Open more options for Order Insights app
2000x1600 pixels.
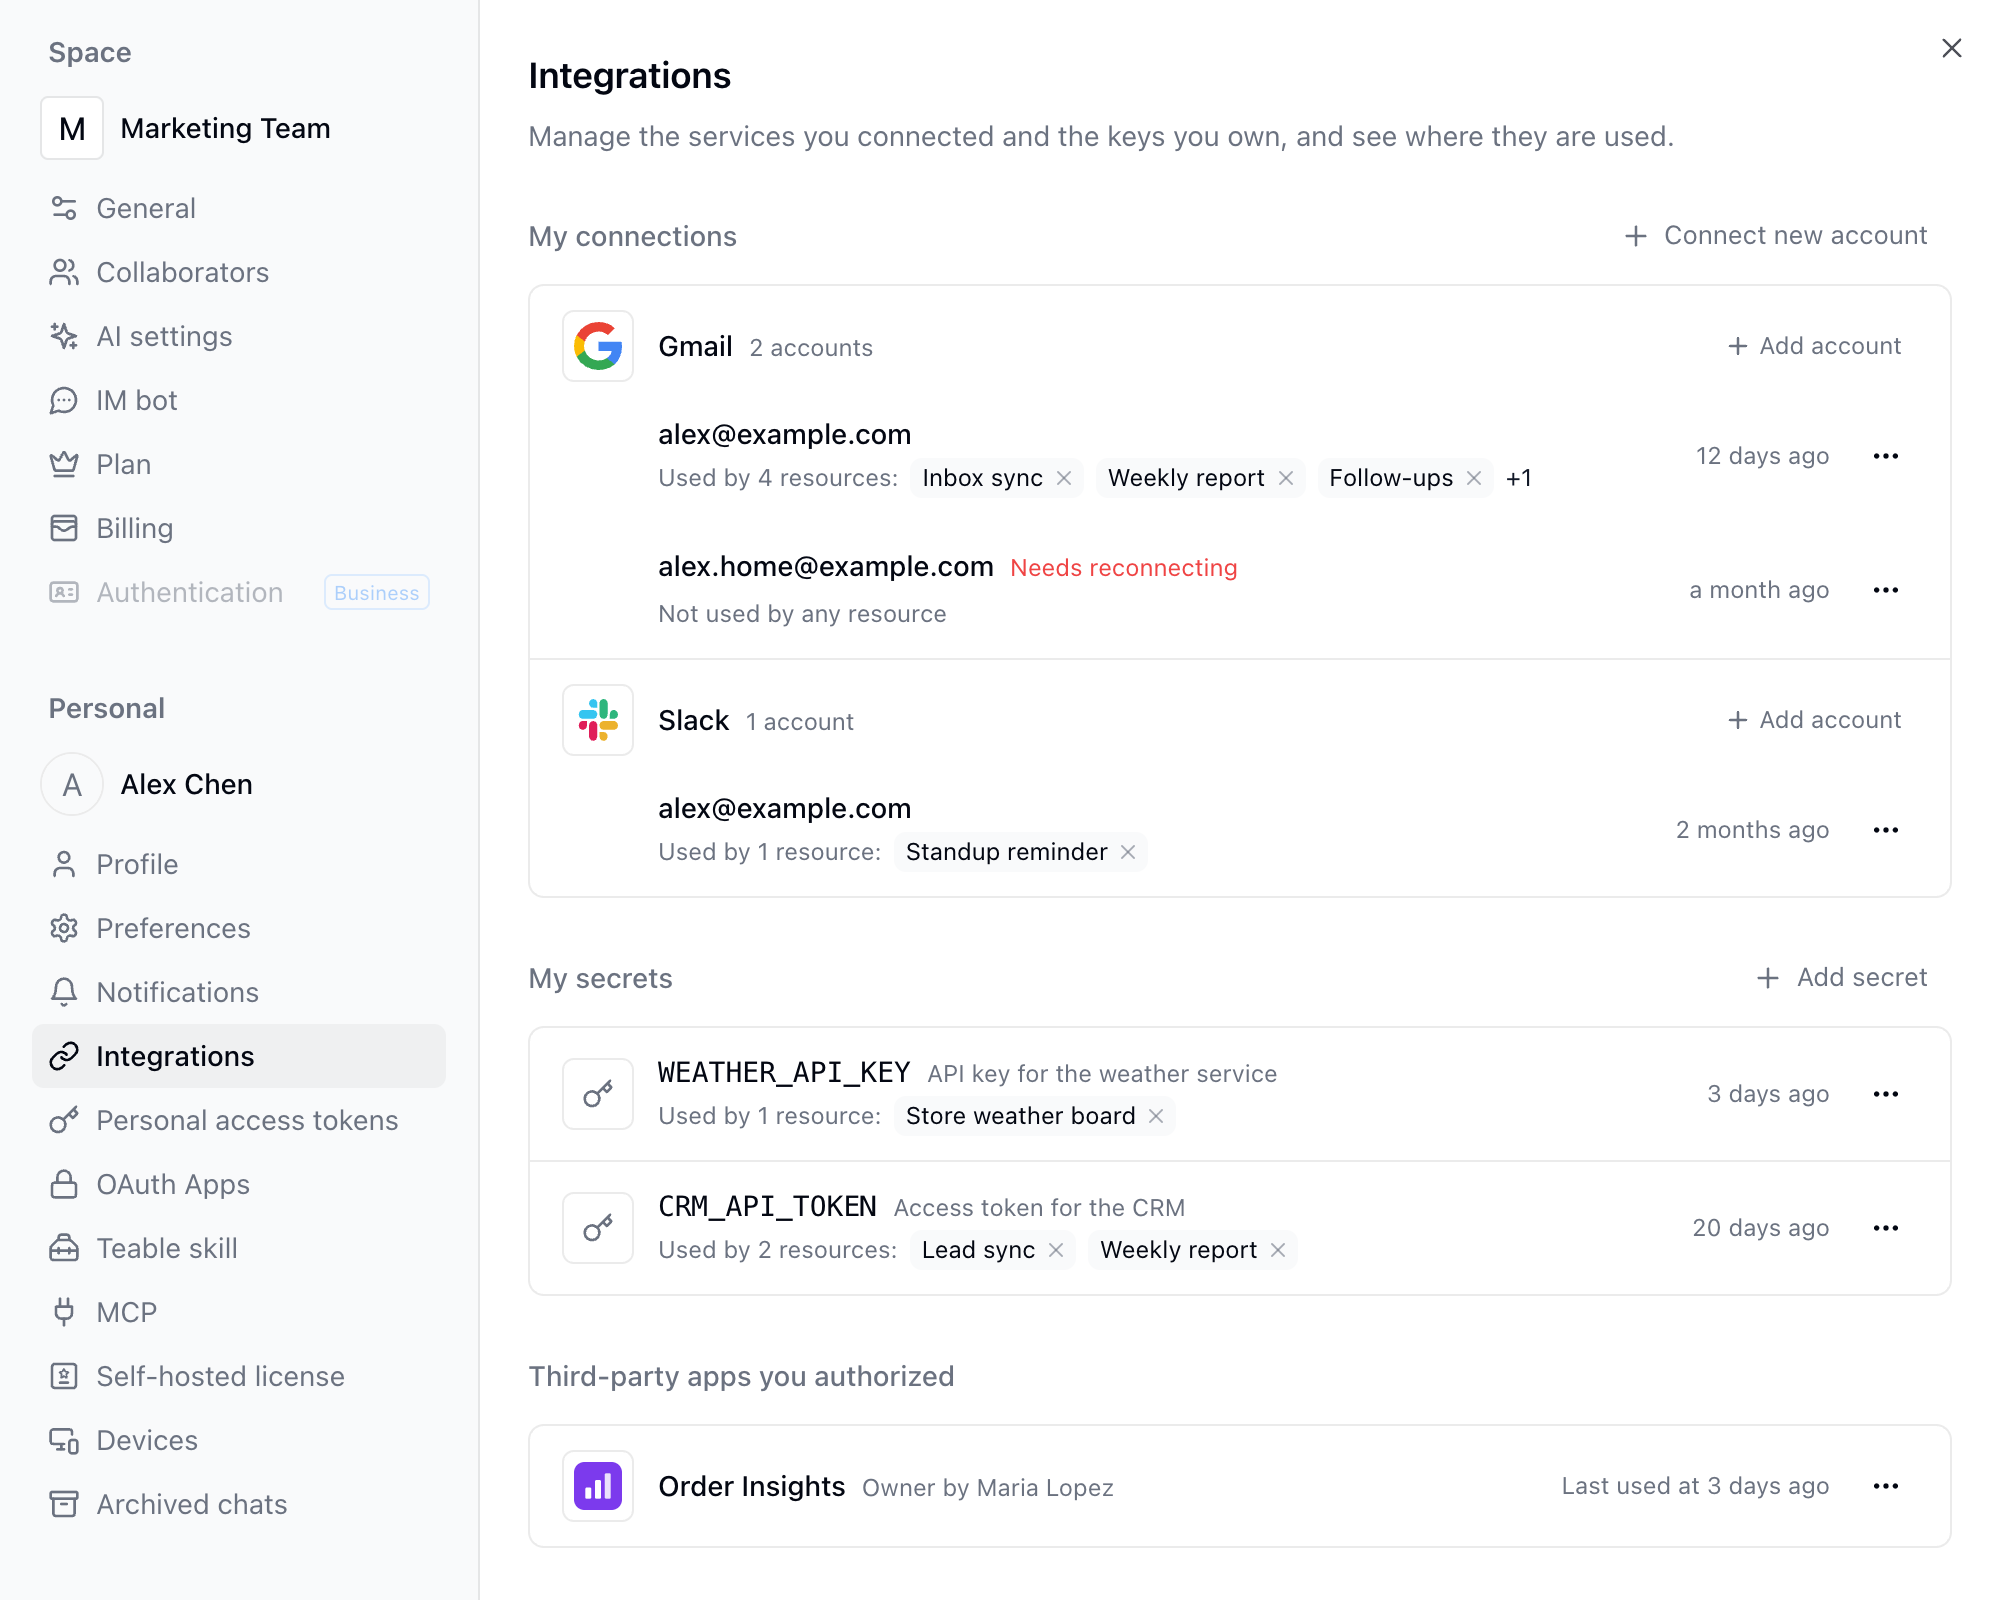1886,1486
